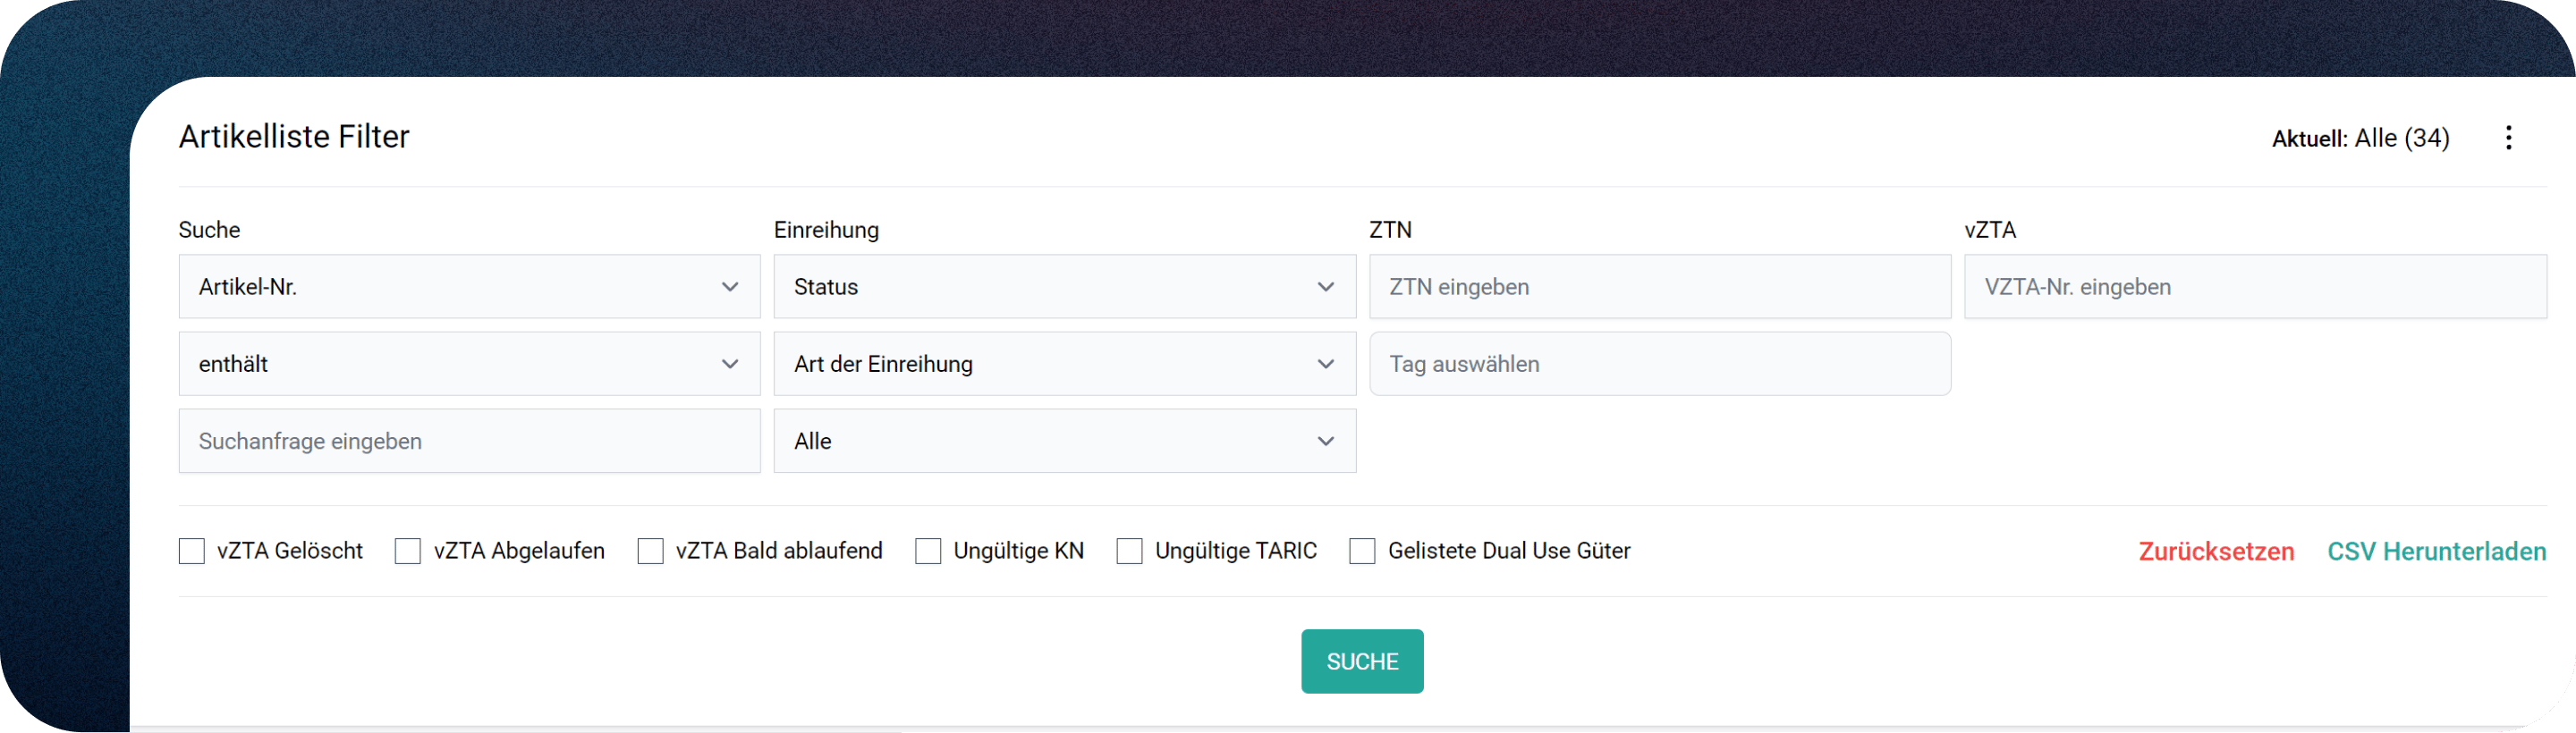Expand the Artikel-Nr. search field dropdown

pyautogui.click(x=469, y=287)
